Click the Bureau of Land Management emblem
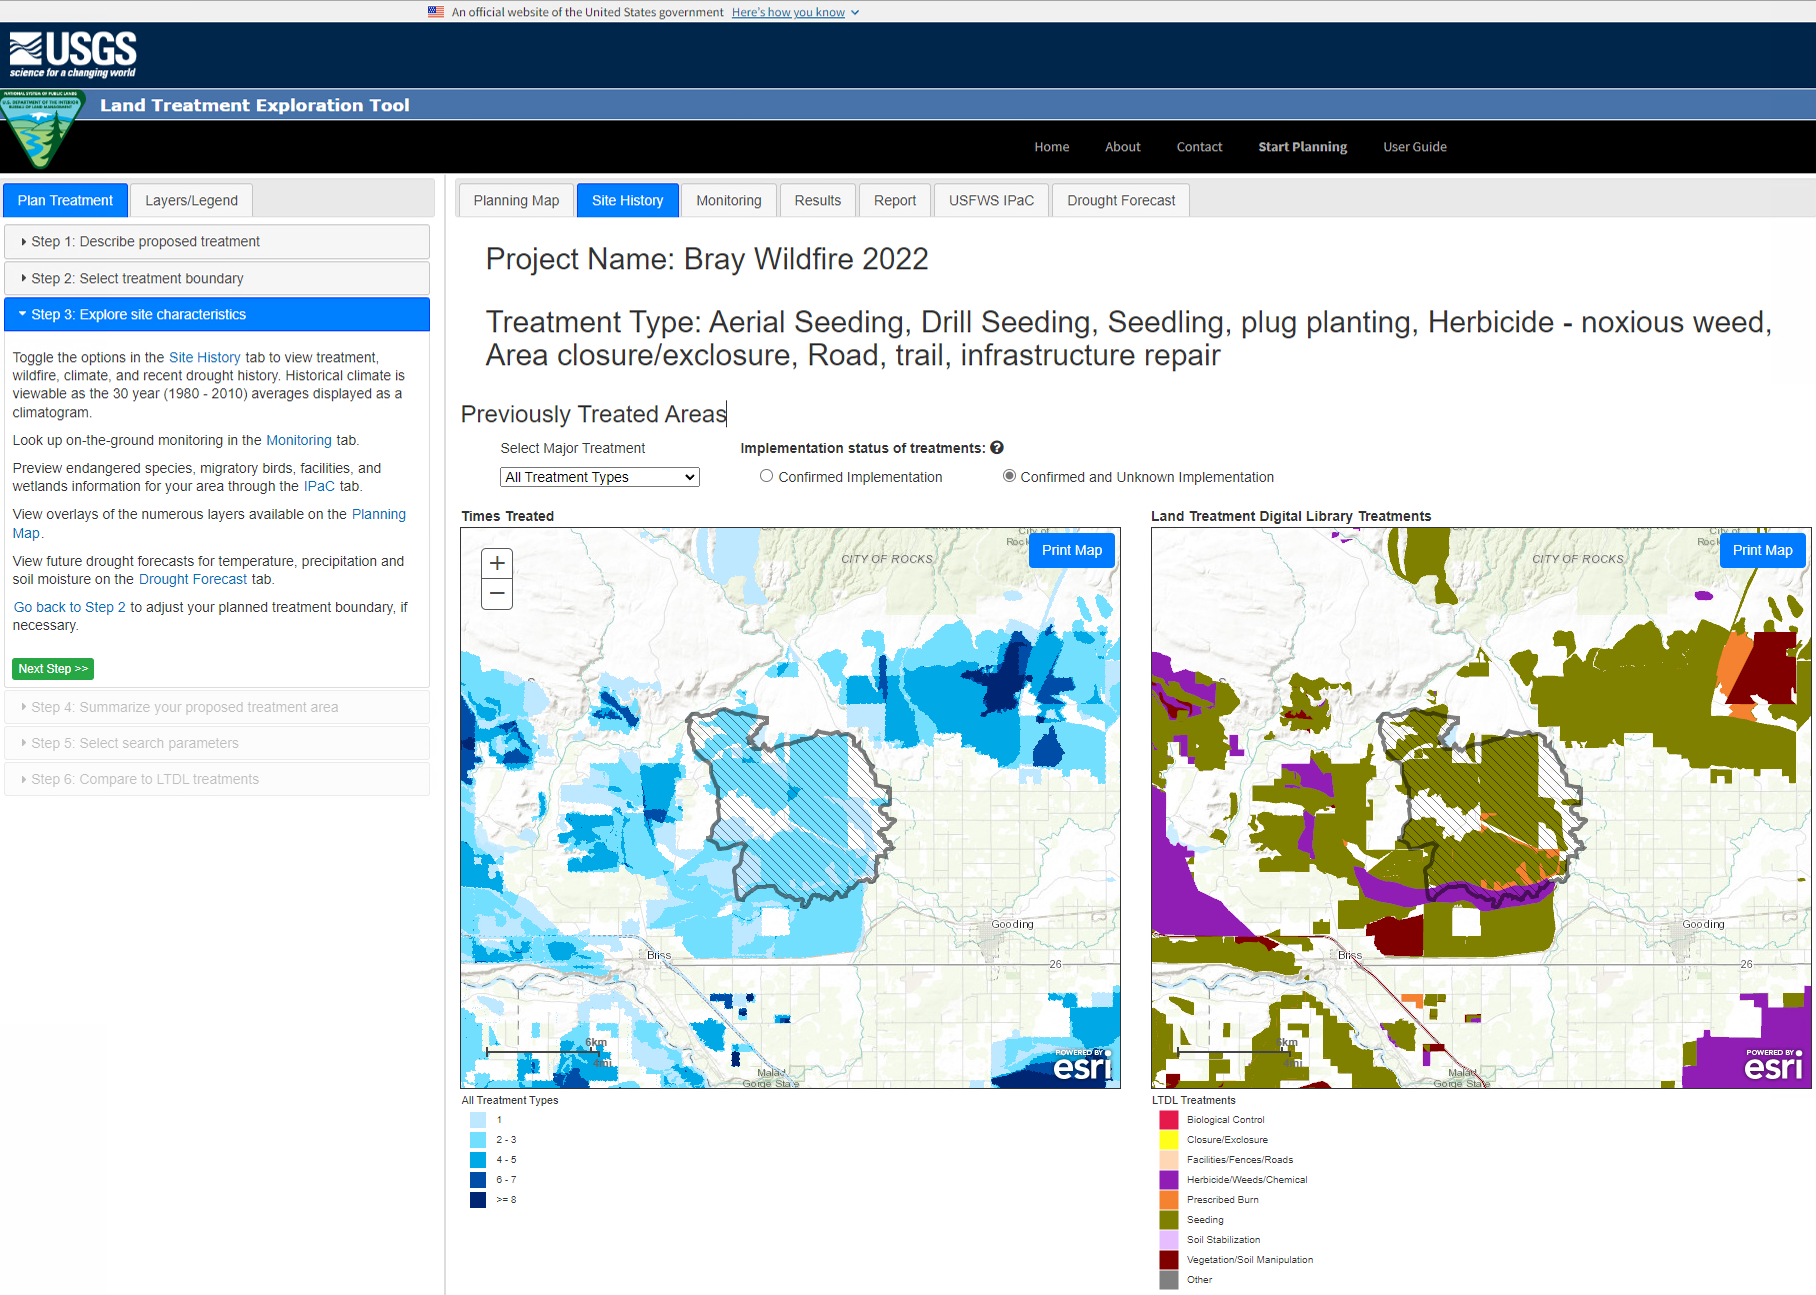Screen dimensions: 1816x1295 coord(42,128)
